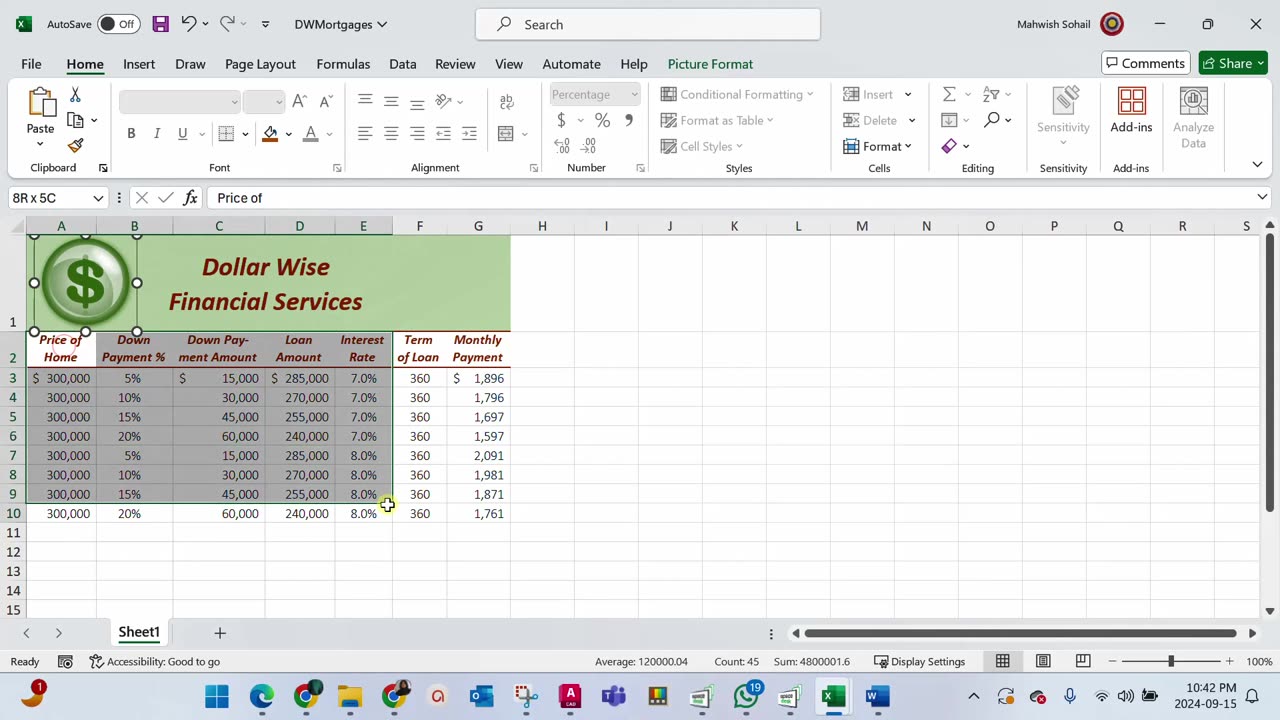The width and height of the screenshot is (1280, 720).
Task: Click the Fill down icon in Editing
Action: tap(949, 120)
